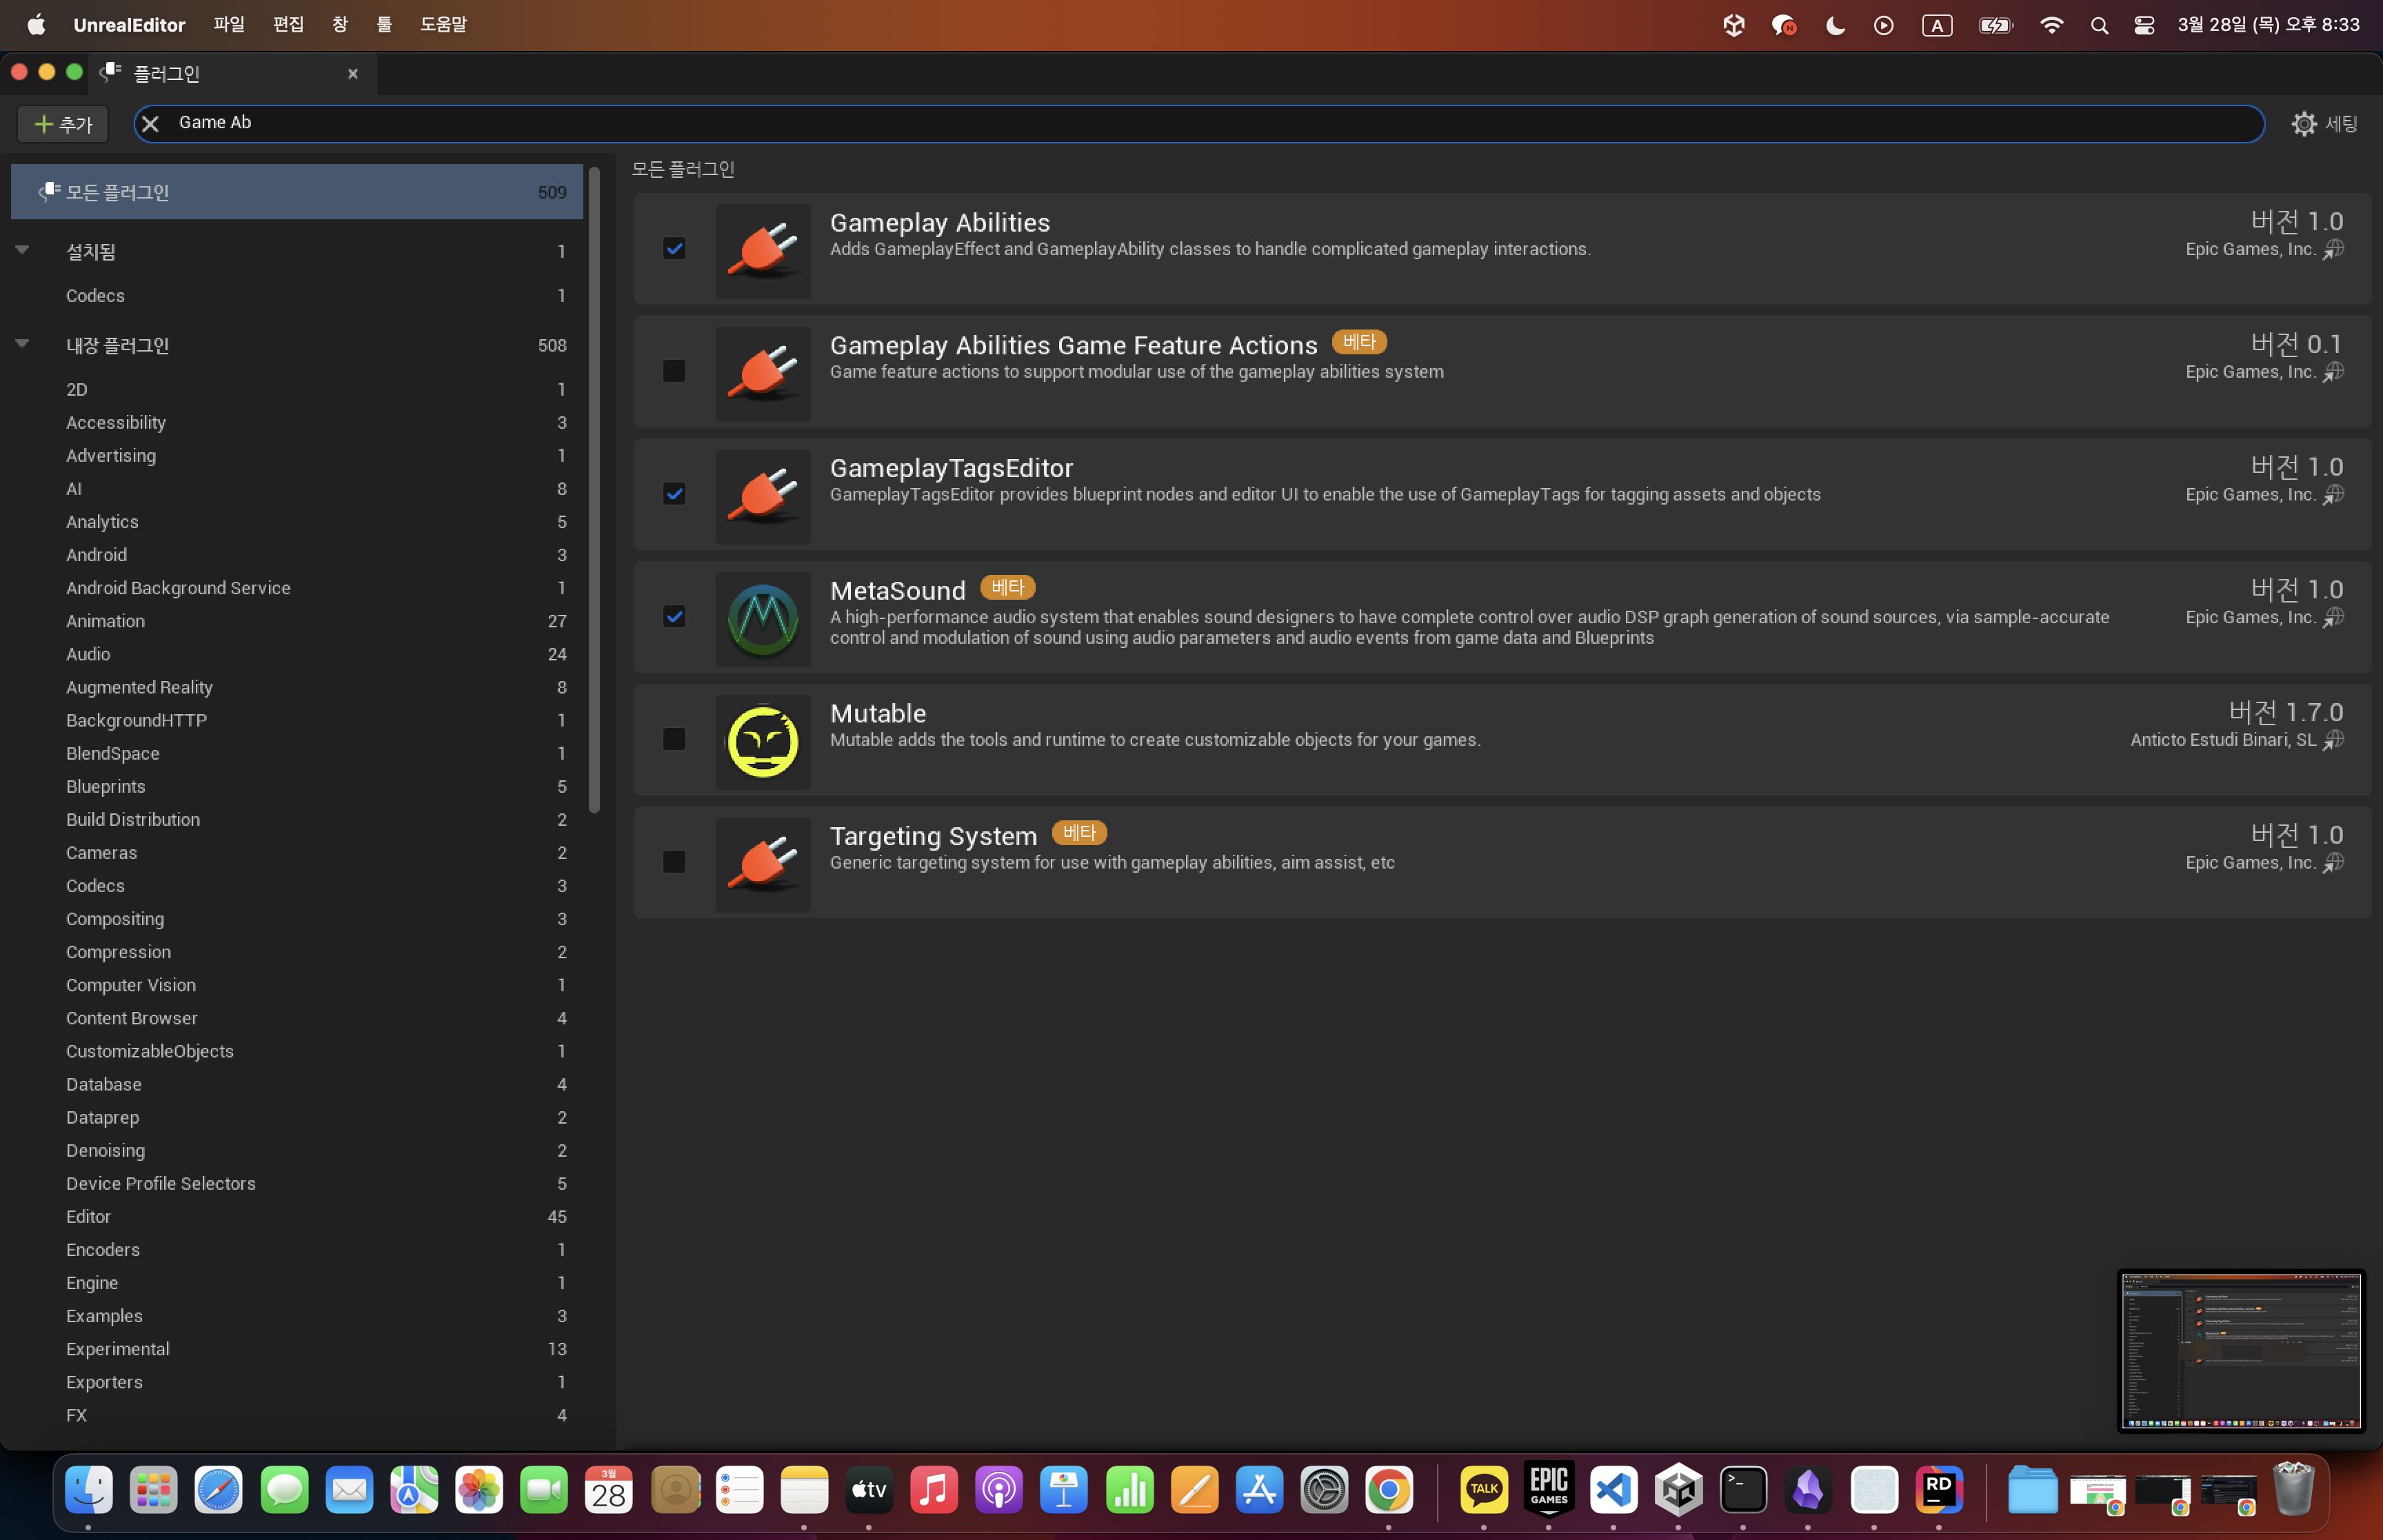Clear the plugin search with X icon

click(150, 123)
